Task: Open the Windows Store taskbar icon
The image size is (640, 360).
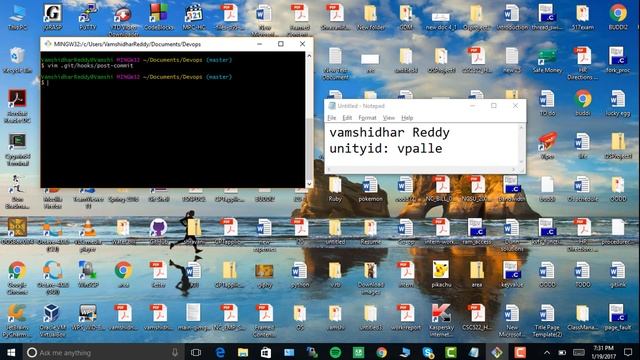Action: coord(266,352)
